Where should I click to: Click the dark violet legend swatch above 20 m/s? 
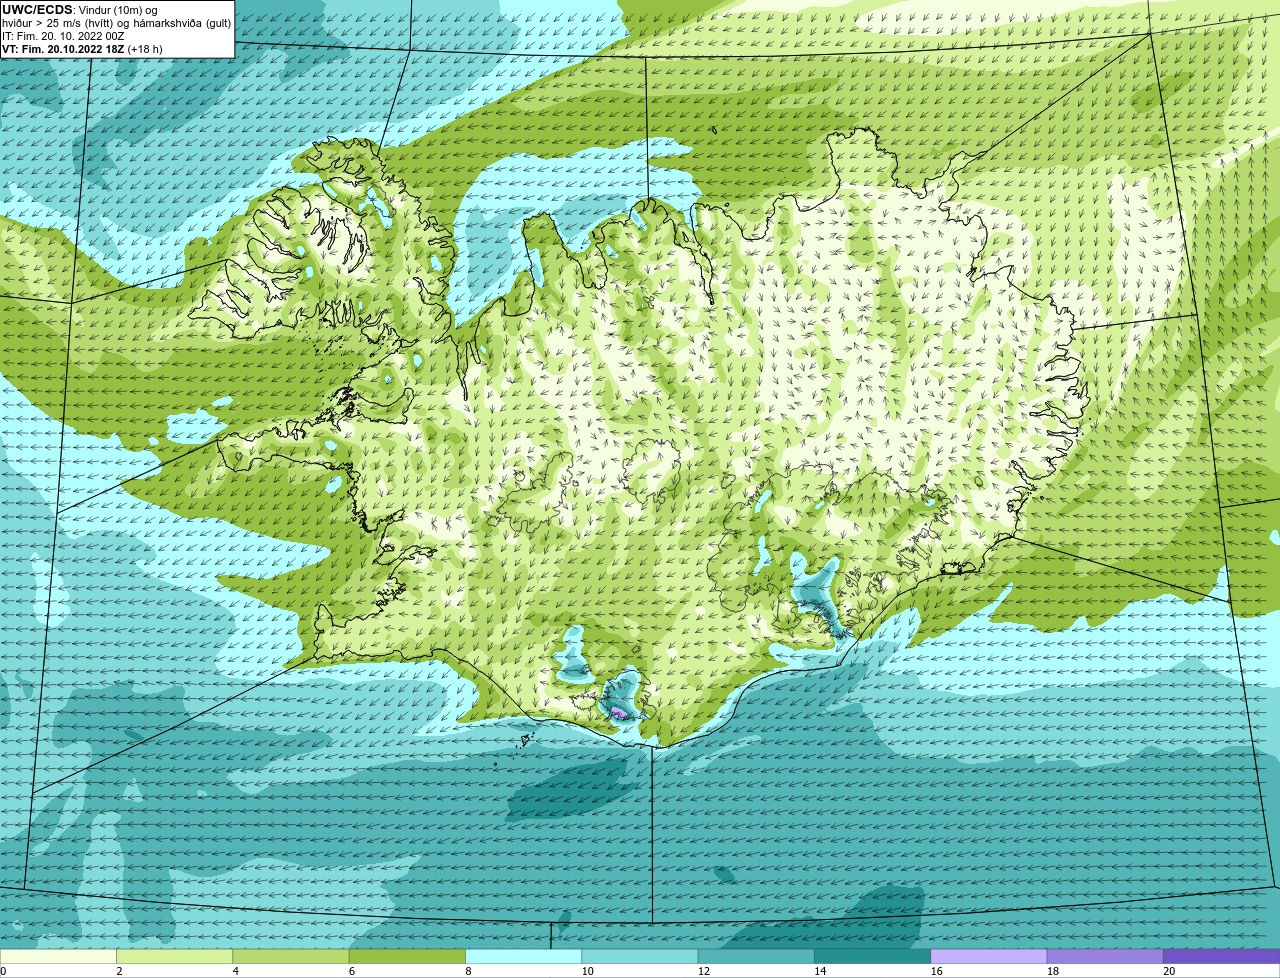(x=1222, y=957)
